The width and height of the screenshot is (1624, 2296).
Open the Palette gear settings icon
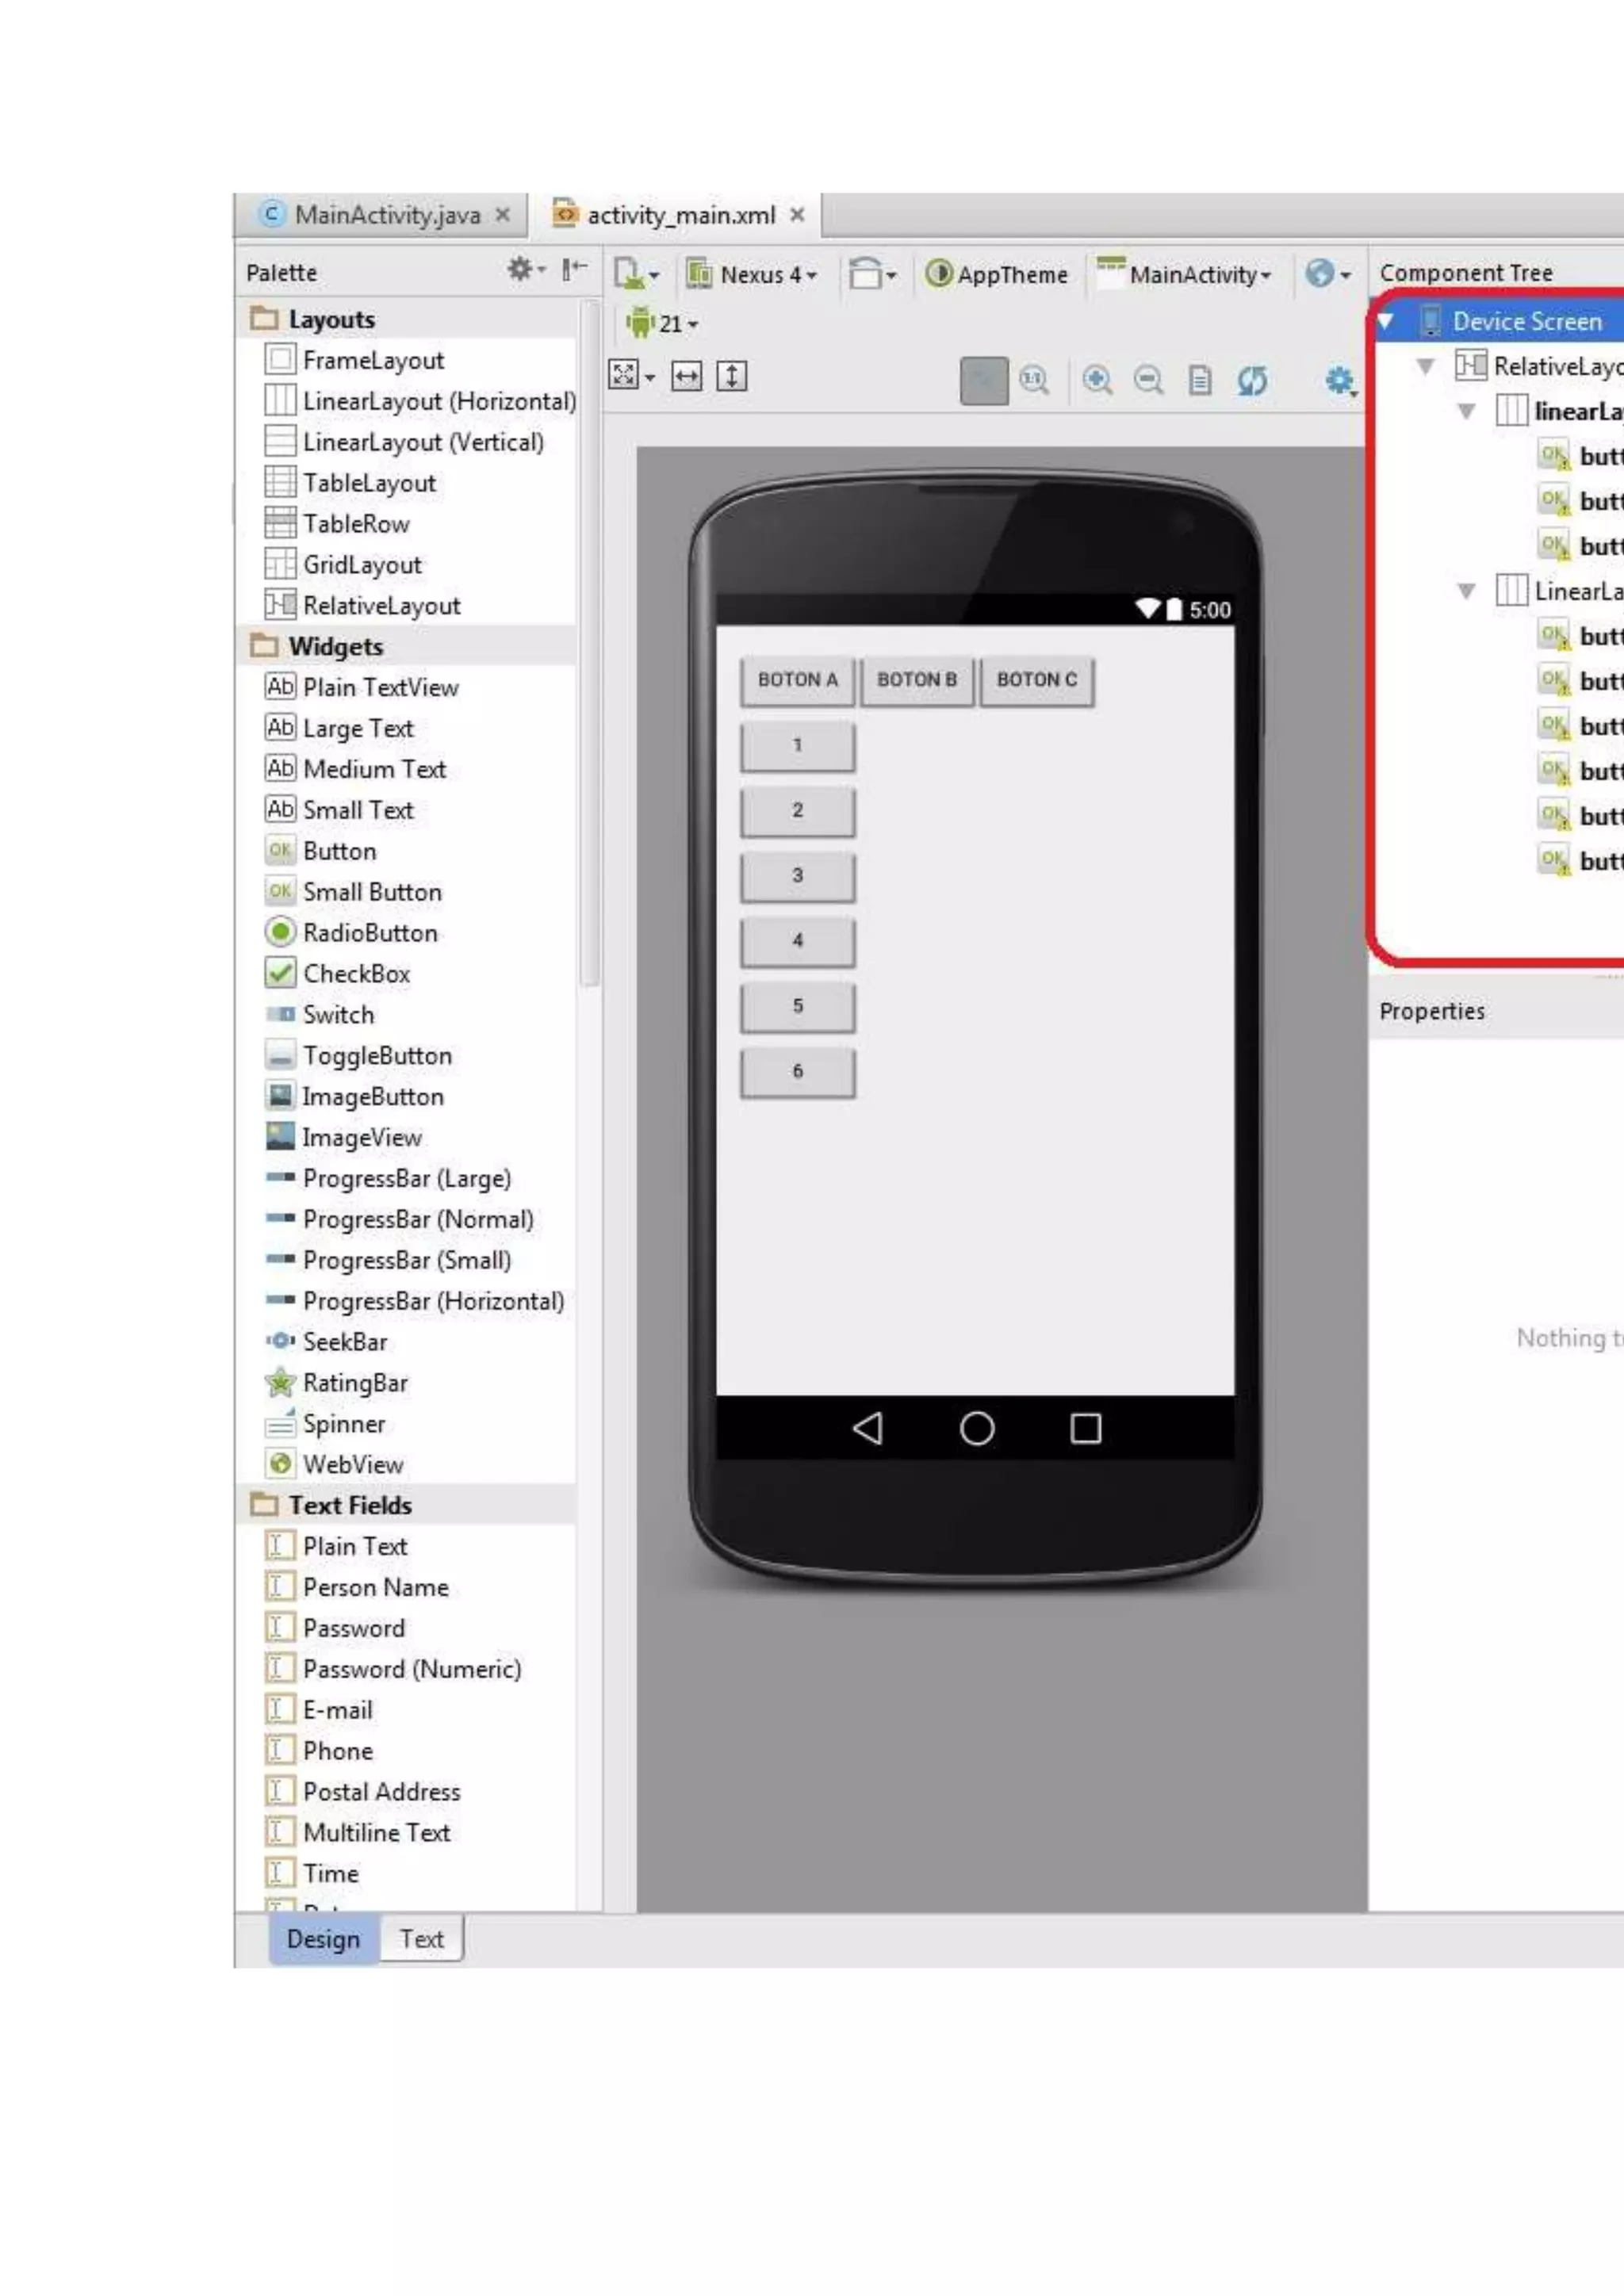pyautogui.click(x=522, y=269)
